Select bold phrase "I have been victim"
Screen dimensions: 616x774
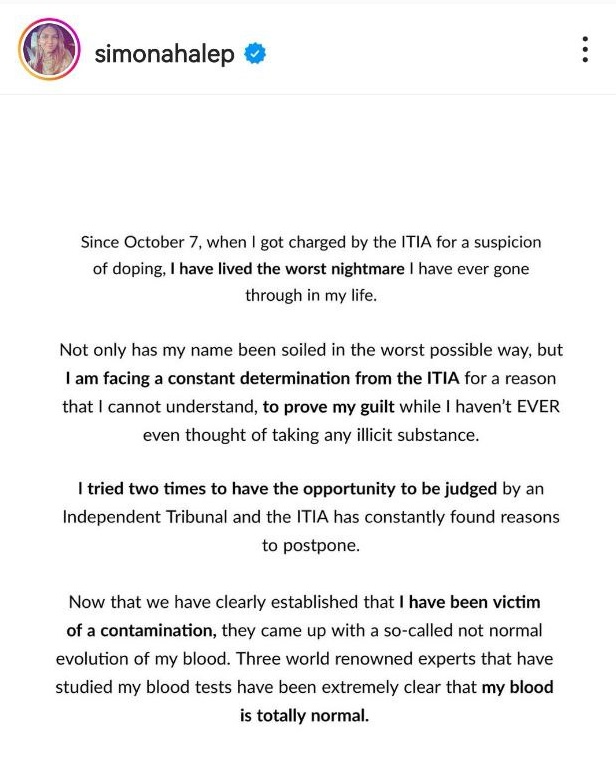point(470,602)
